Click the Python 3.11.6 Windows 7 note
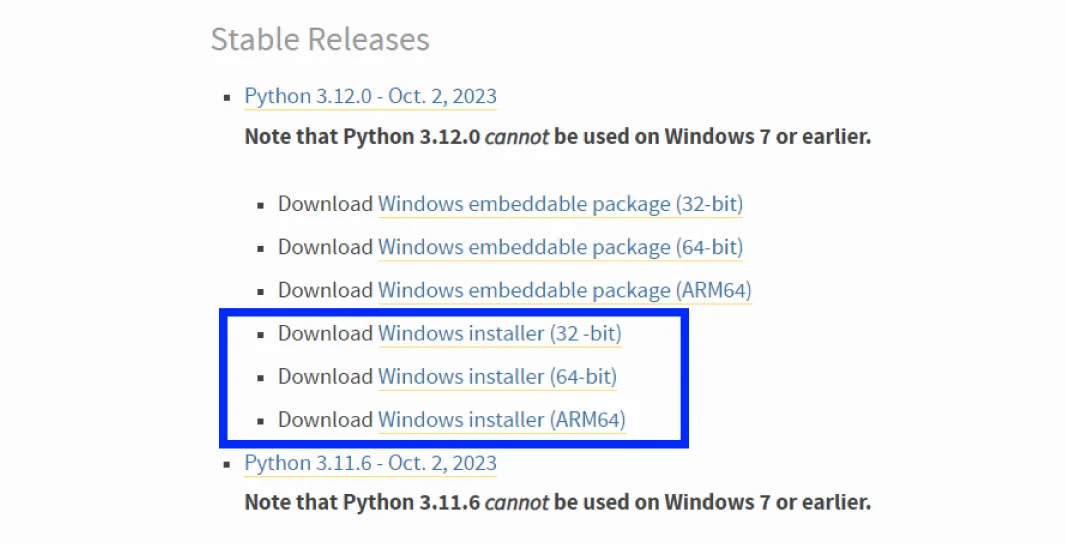This screenshot has width=1065, height=544. 557,502
